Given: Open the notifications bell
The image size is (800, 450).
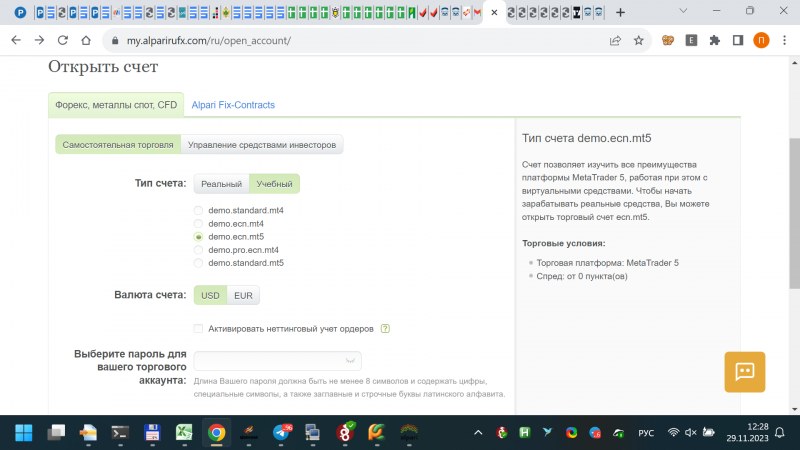Looking at the screenshot, I should click(x=780, y=433).
